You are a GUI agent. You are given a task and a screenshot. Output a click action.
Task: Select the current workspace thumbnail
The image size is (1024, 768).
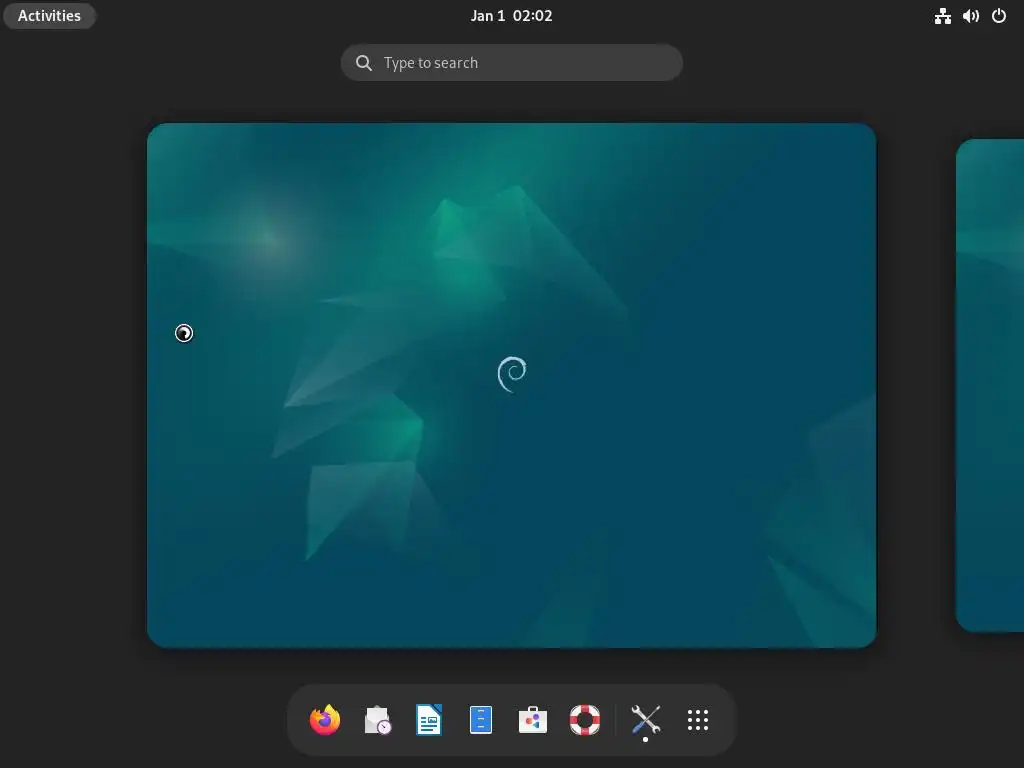coord(511,385)
